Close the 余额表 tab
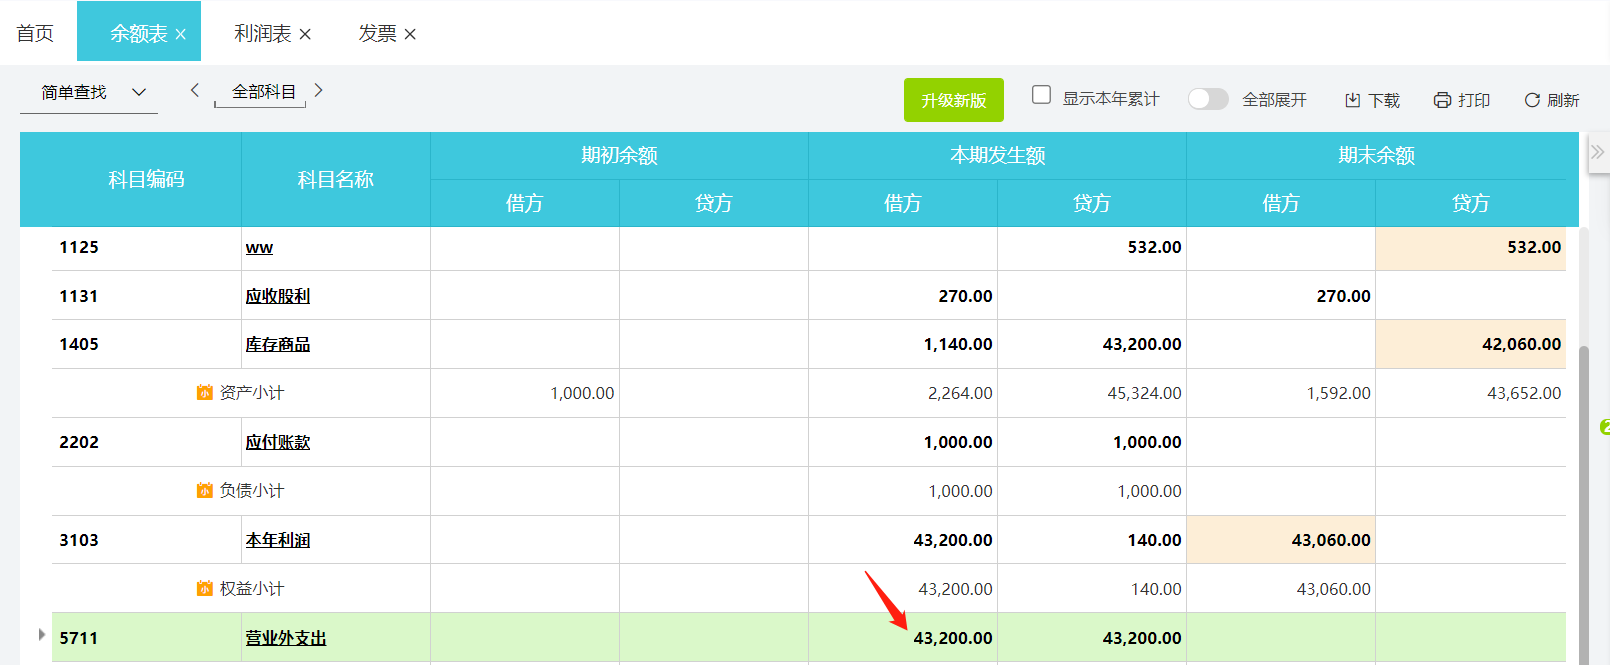 point(181,34)
